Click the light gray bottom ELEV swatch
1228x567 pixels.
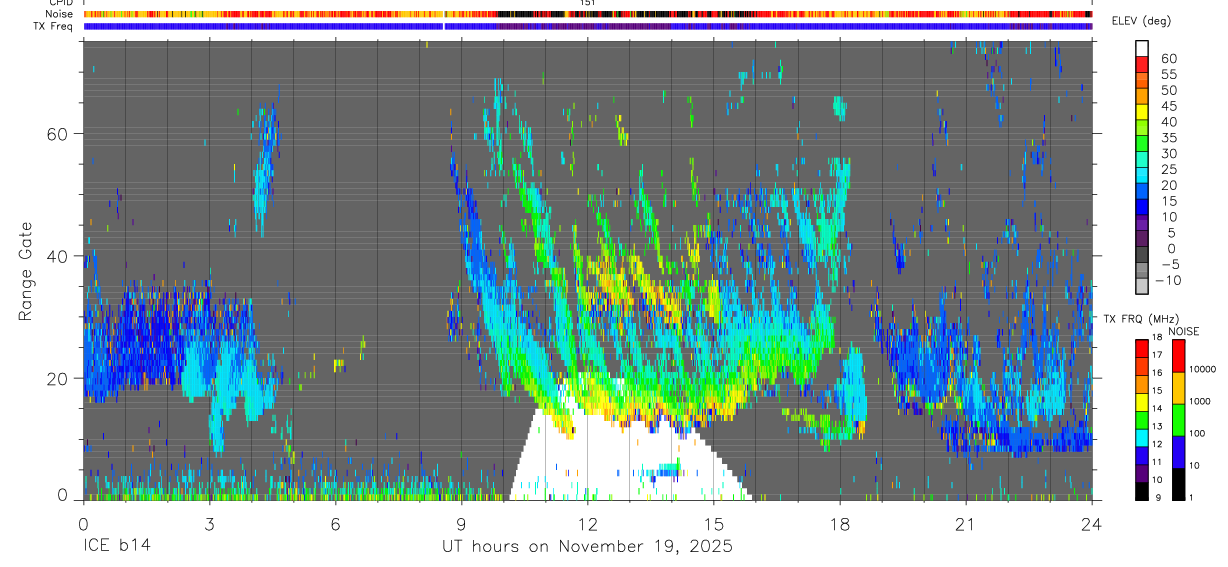[x=1142, y=287]
